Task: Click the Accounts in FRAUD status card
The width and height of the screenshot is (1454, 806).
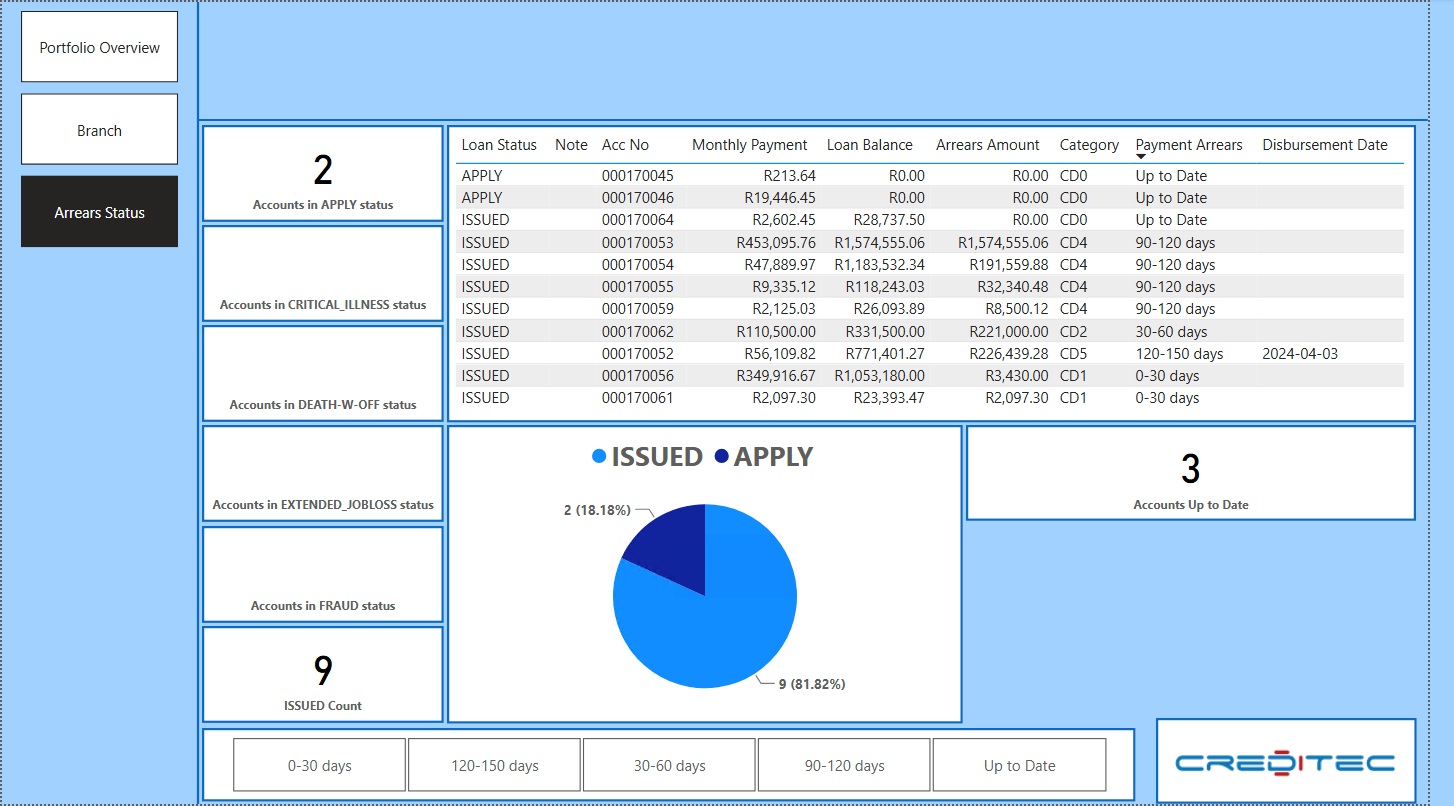Action: tap(322, 574)
